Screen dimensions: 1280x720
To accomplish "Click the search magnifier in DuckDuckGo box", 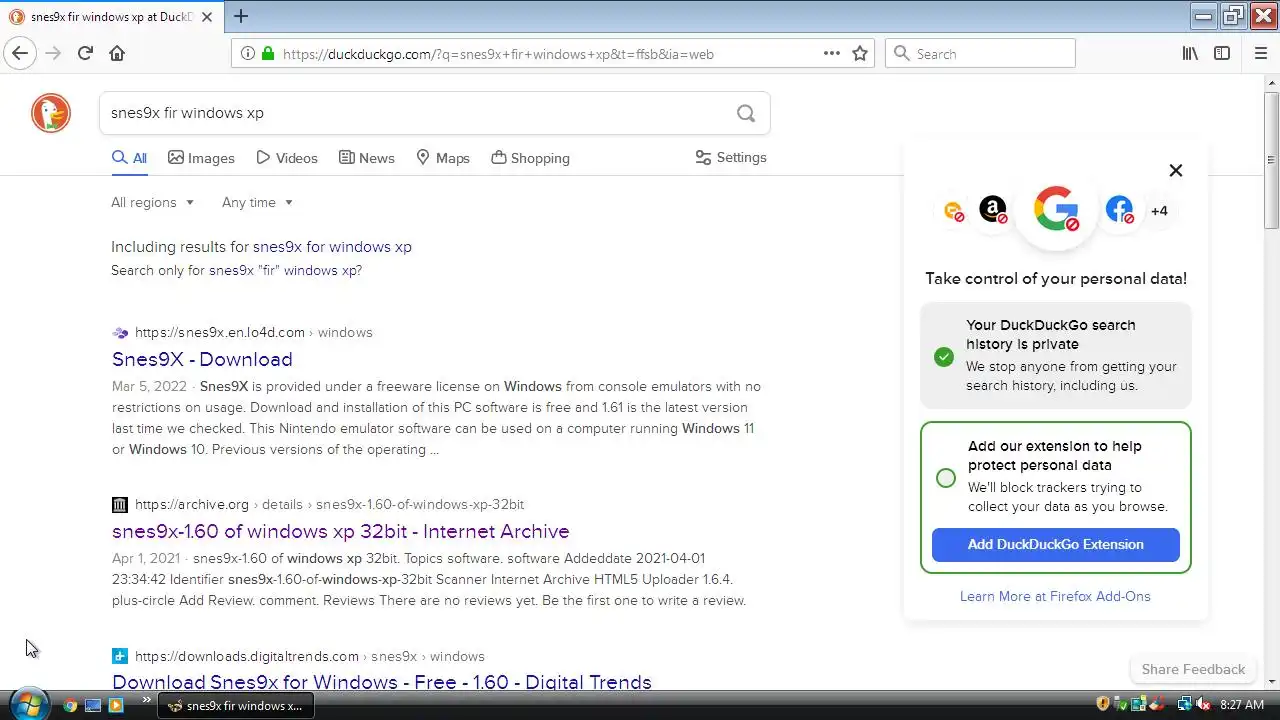I will point(746,113).
